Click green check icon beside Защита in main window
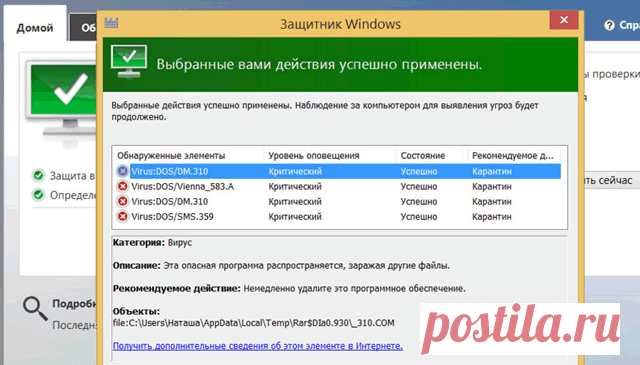This screenshot has width=640, height=365. coord(38,176)
